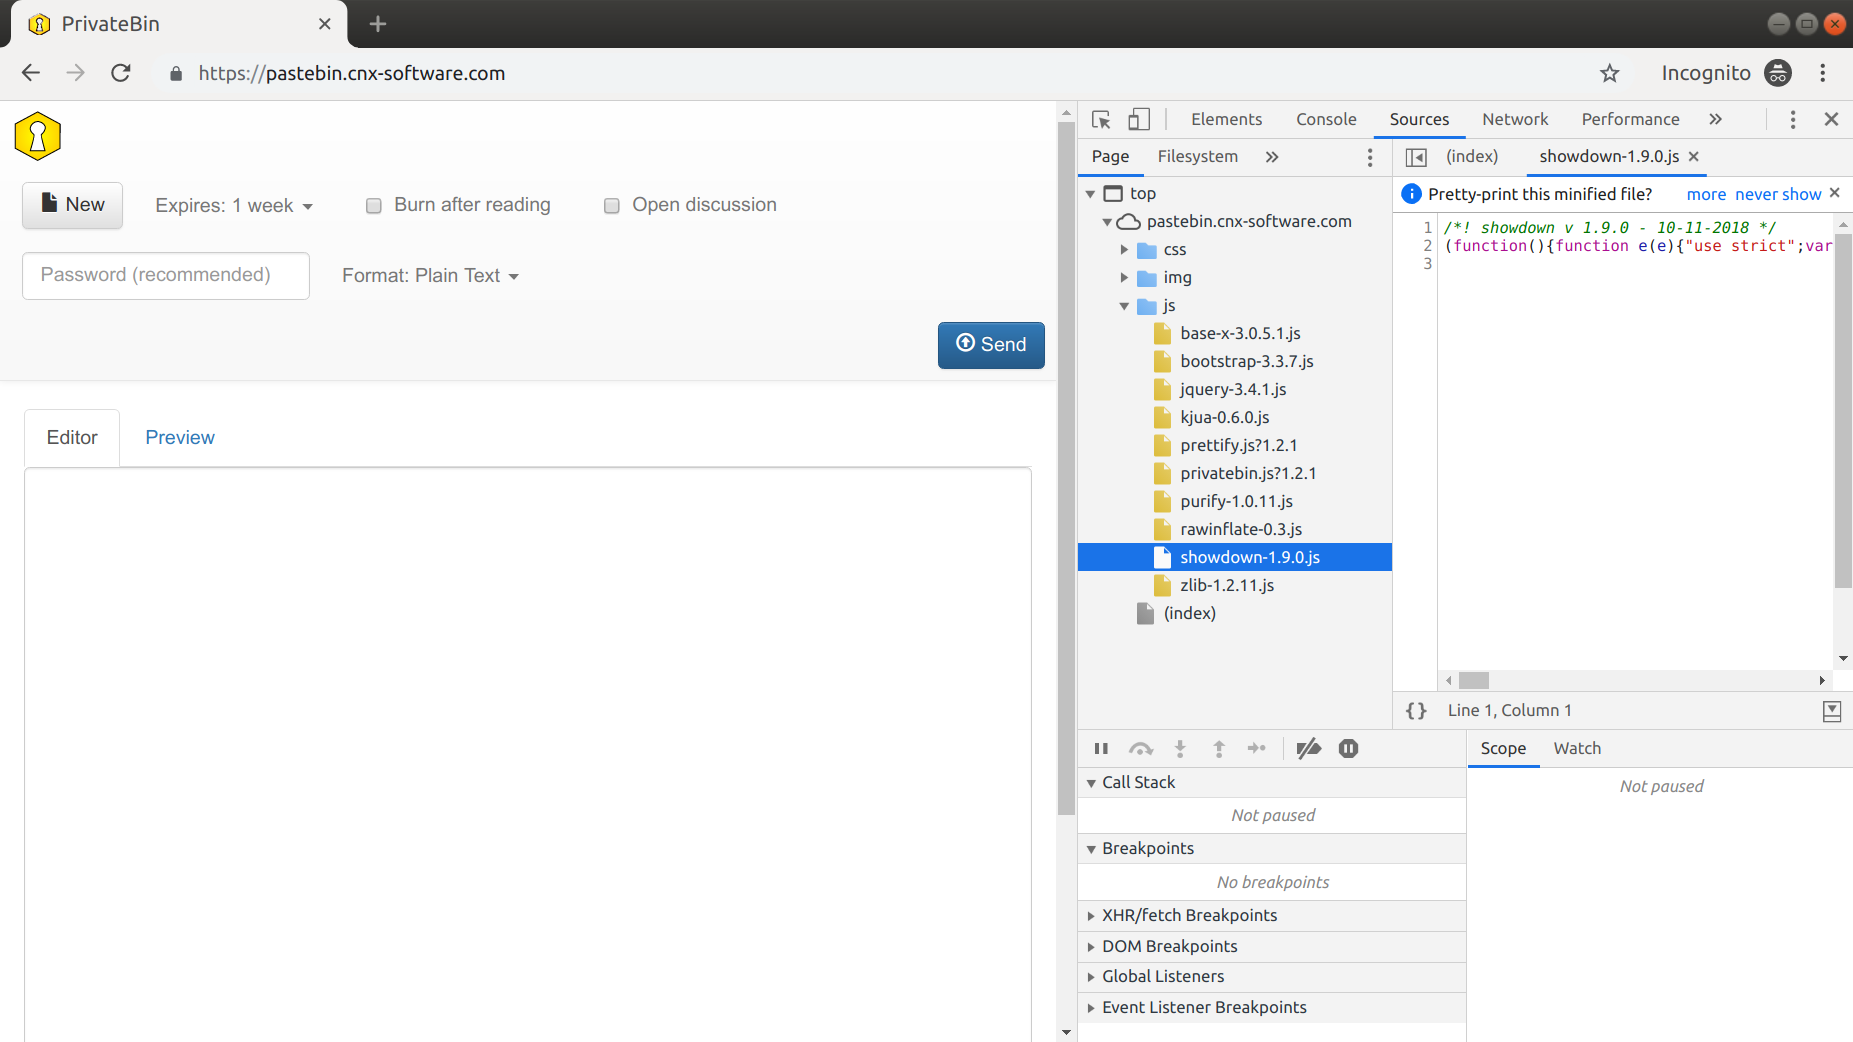This screenshot has width=1853, height=1042.
Task: Toggle the device toolbar
Action: tap(1139, 119)
